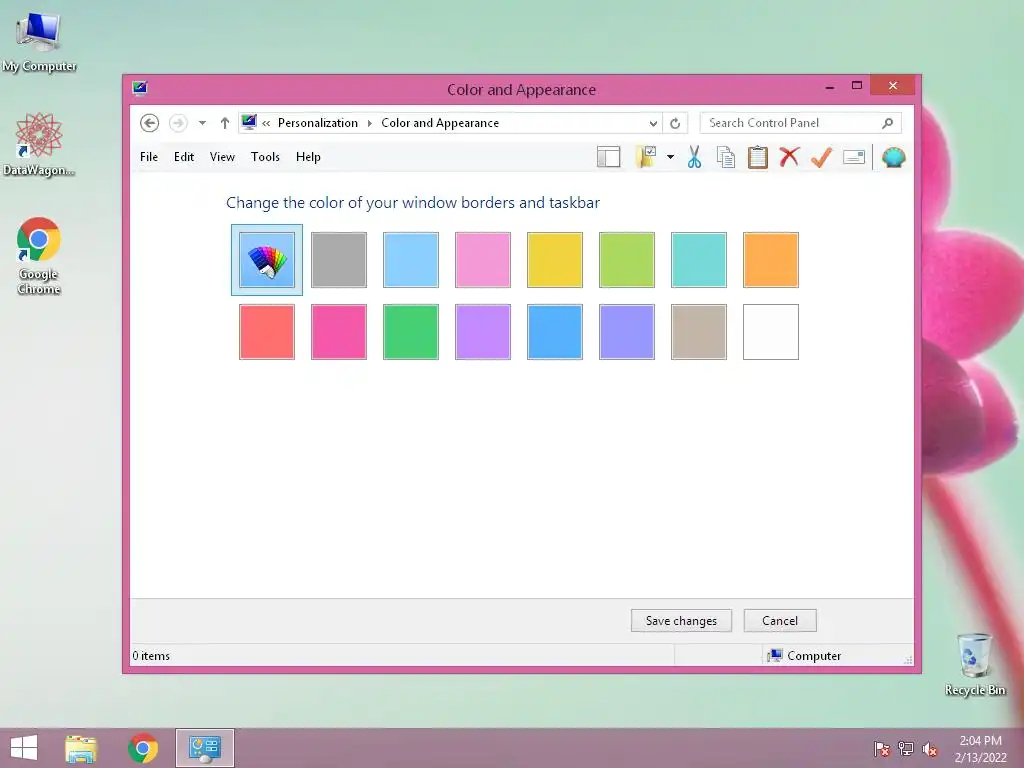Click the orange checkmark icon
Screen dimensions: 1024x768
point(821,157)
